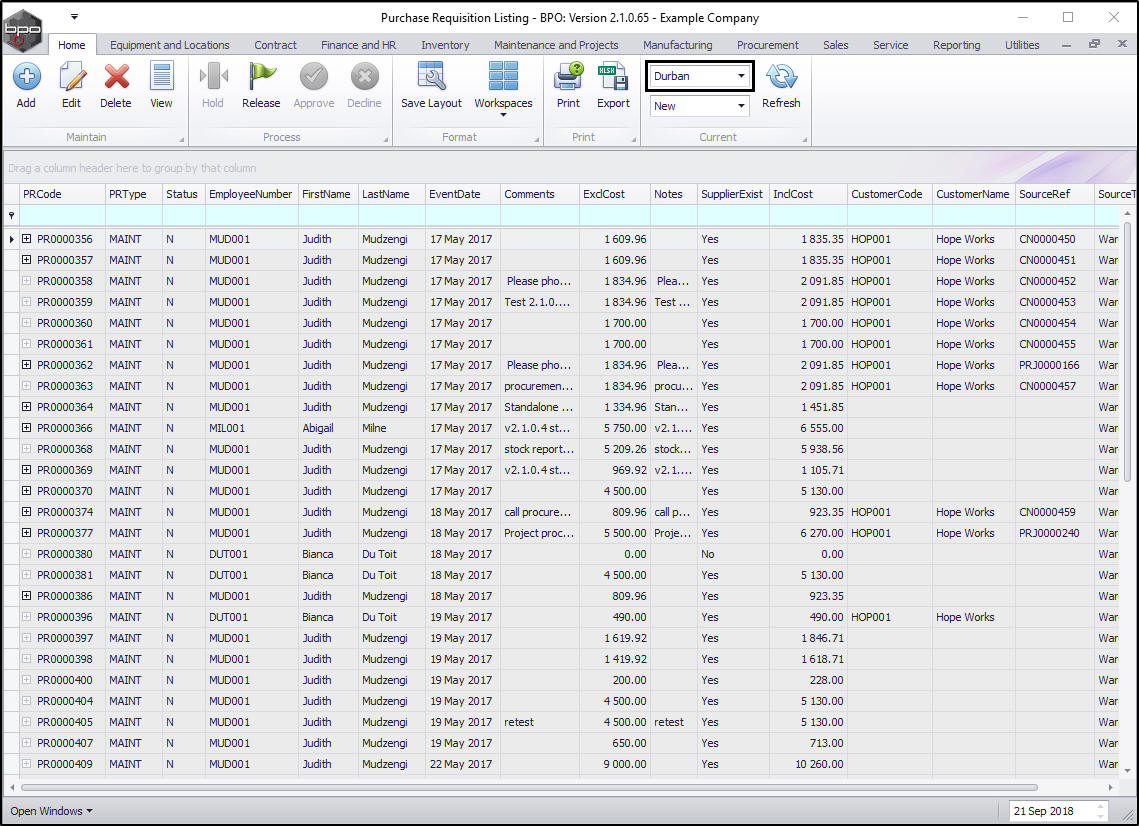Click the red Delete icon
This screenshot has width=1139, height=826.
click(x=116, y=78)
